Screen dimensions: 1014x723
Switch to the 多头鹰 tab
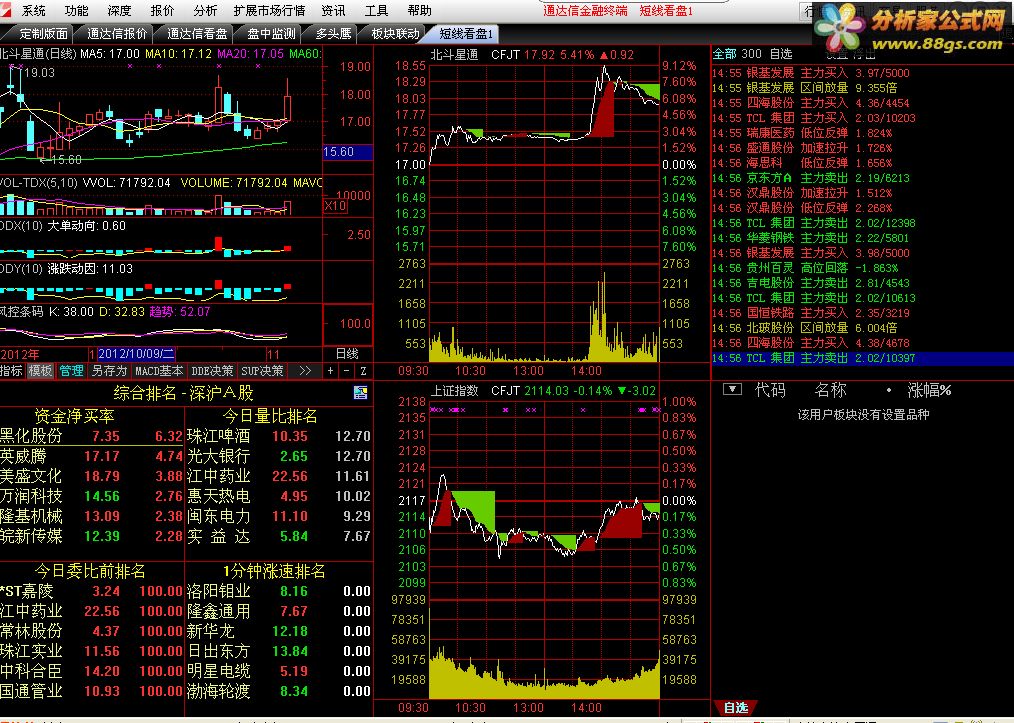pyautogui.click(x=334, y=34)
